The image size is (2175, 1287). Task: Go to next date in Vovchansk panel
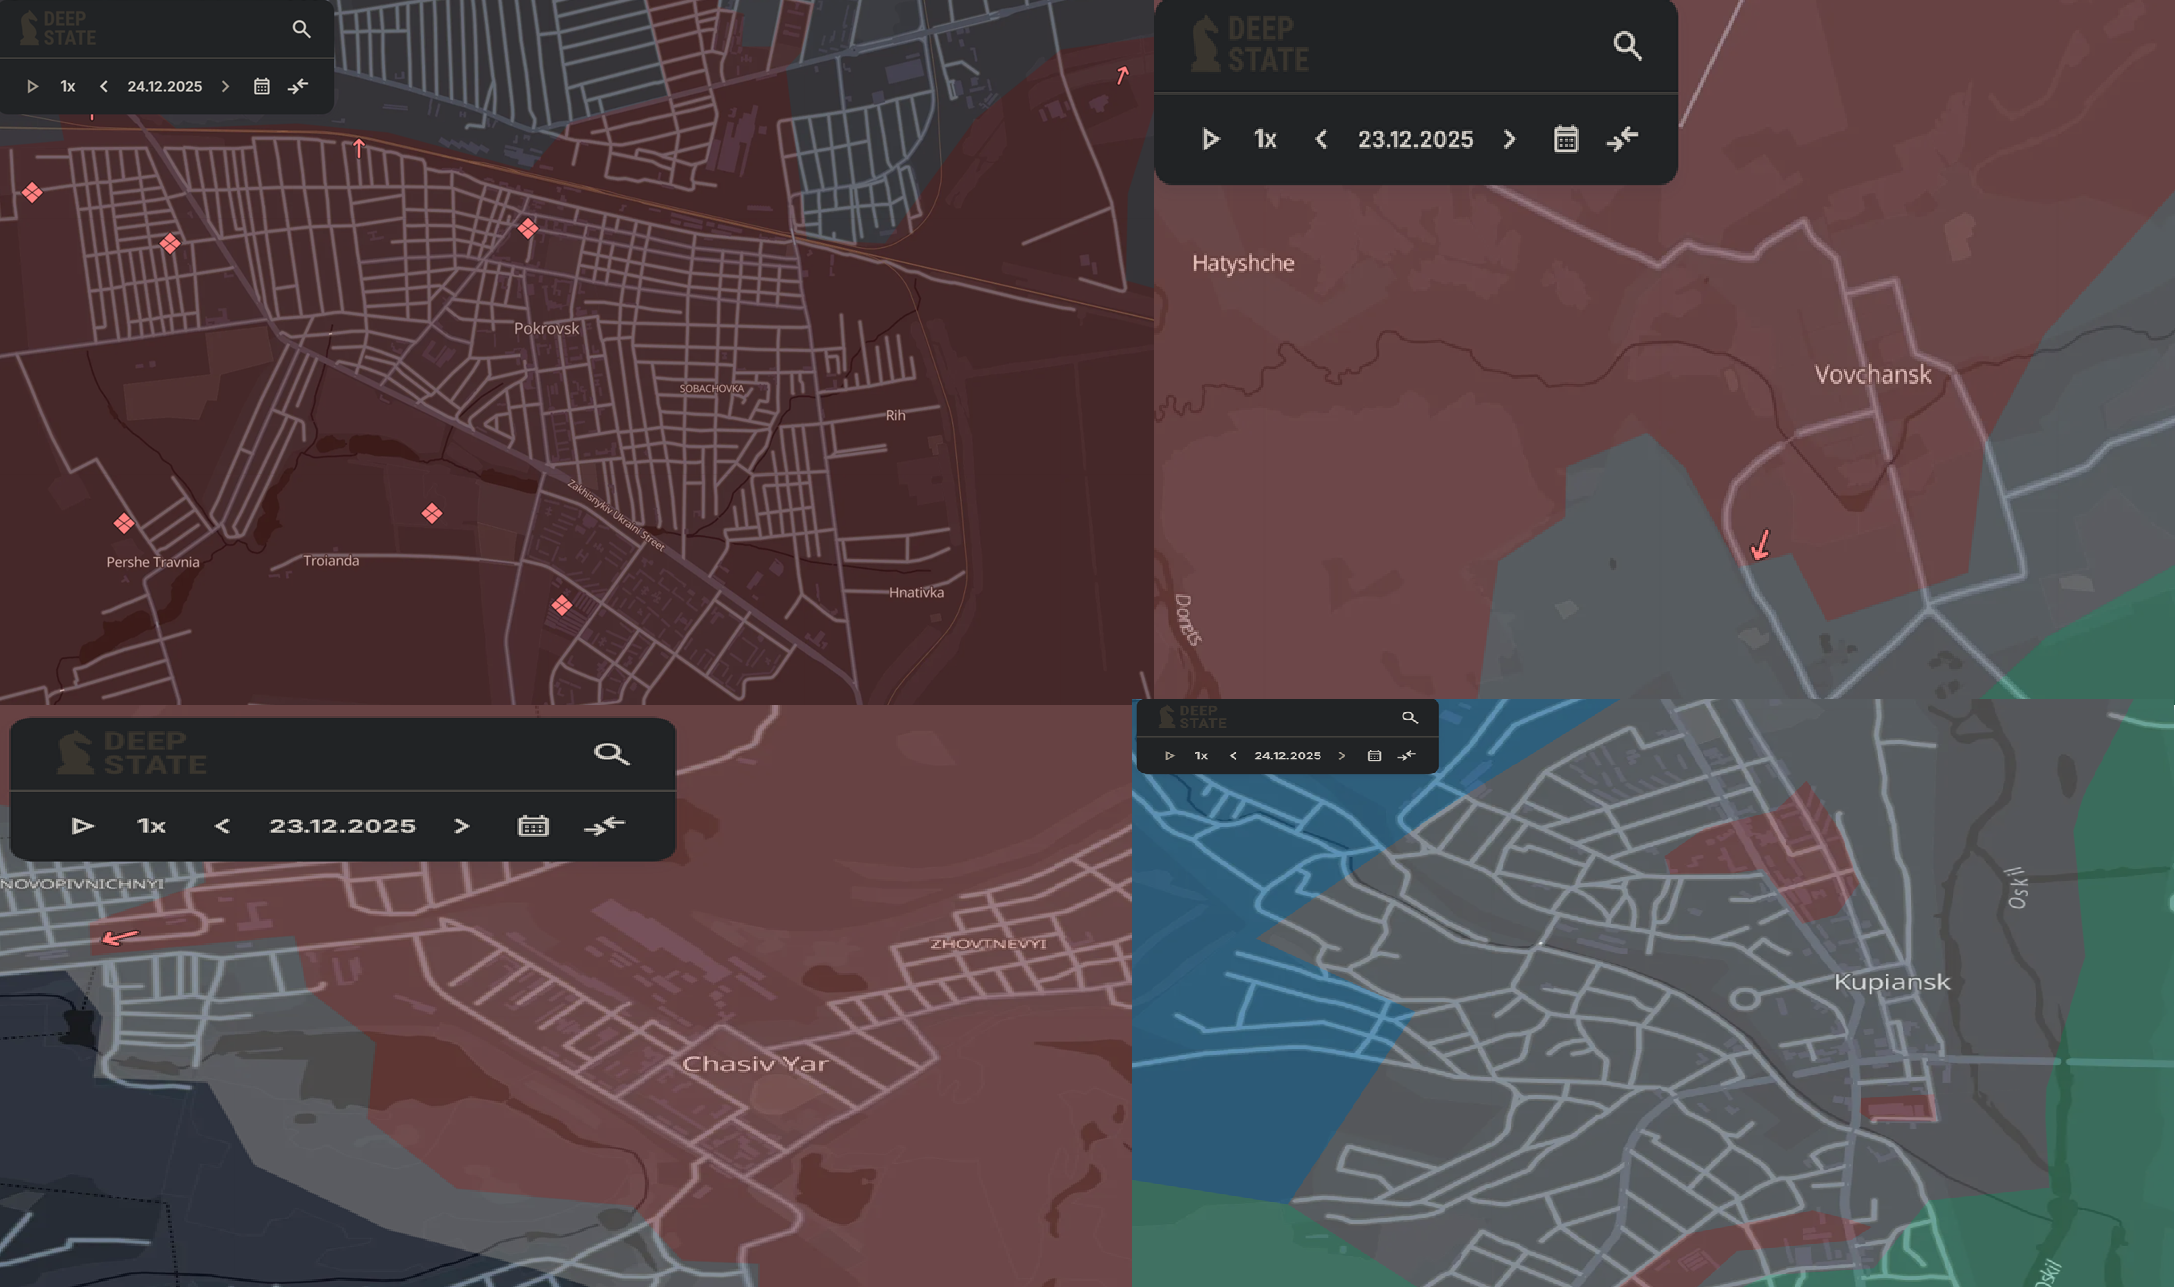tap(1510, 139)
